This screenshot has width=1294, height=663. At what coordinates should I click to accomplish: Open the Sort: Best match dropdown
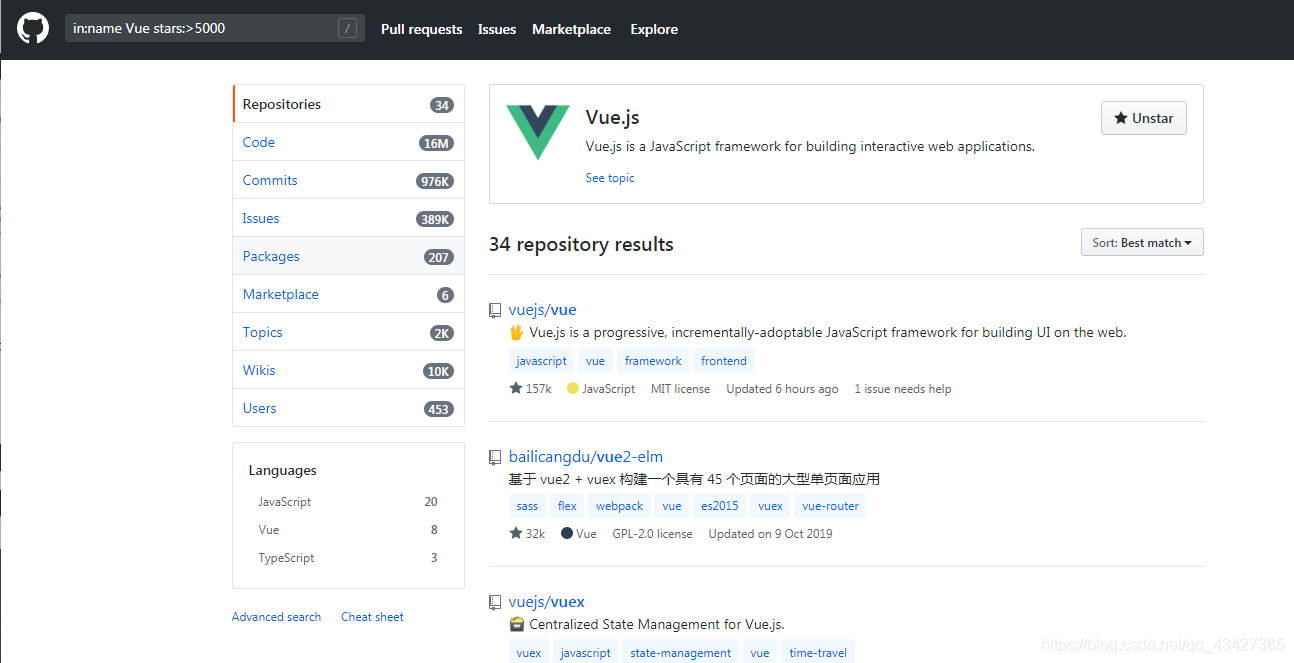coord(1142,243)
